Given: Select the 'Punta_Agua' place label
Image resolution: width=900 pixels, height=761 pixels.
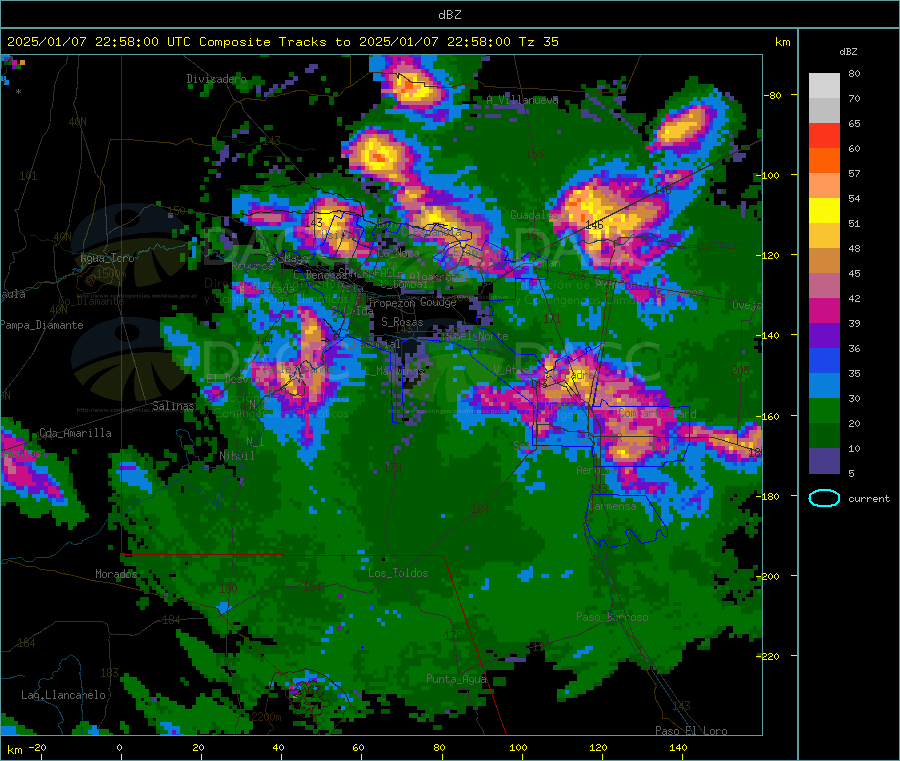Looking at the screenshot, I should point(456,679).
